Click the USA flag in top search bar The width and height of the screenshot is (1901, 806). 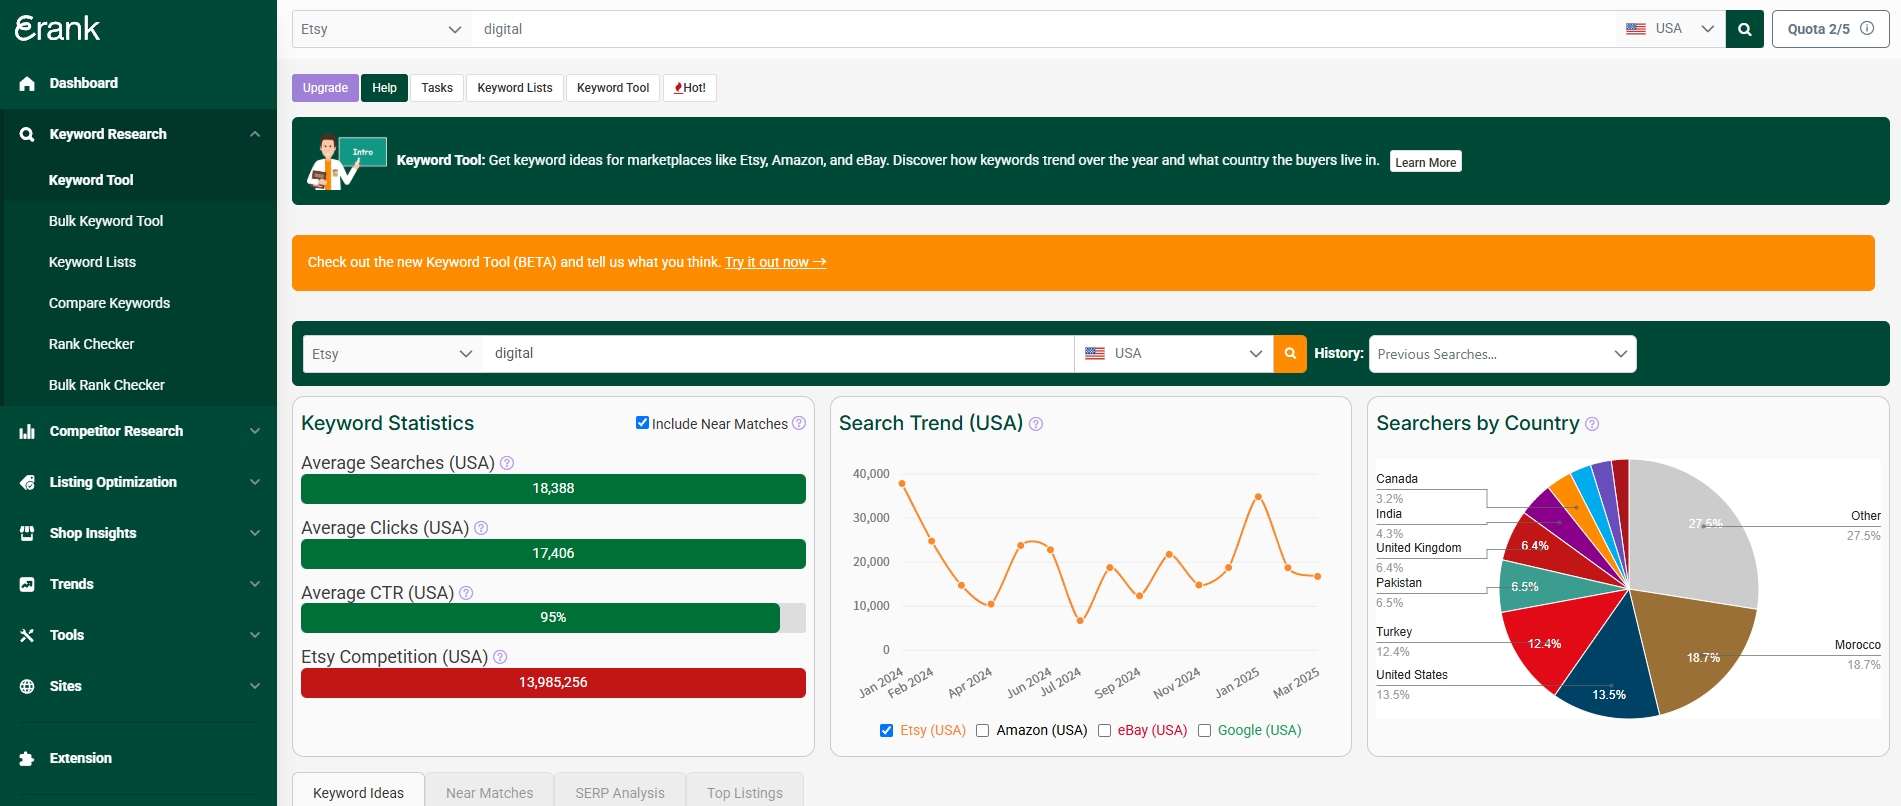tap(1636, 29)
